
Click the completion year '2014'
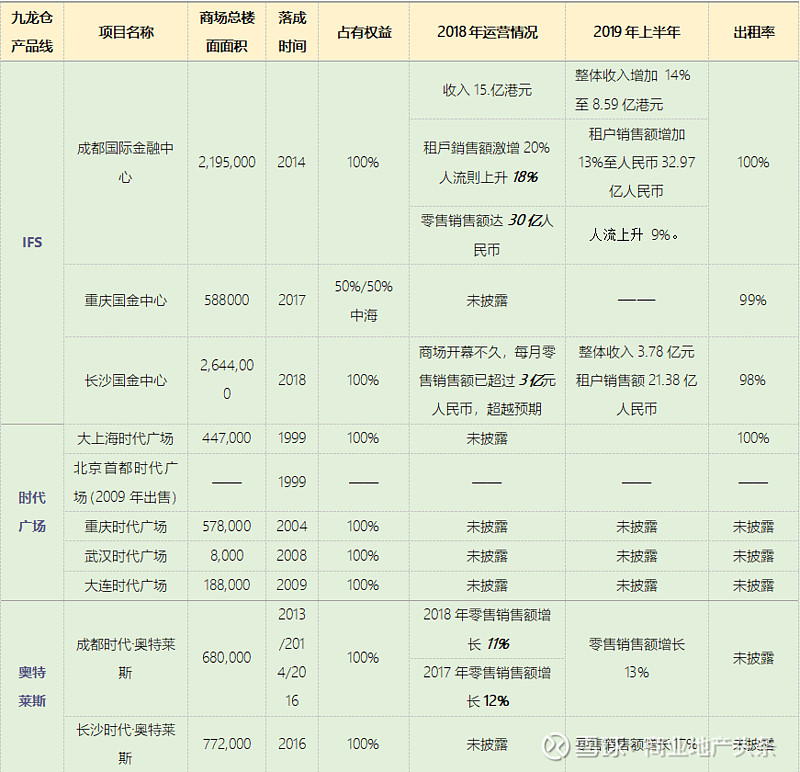tap(292, 163)
